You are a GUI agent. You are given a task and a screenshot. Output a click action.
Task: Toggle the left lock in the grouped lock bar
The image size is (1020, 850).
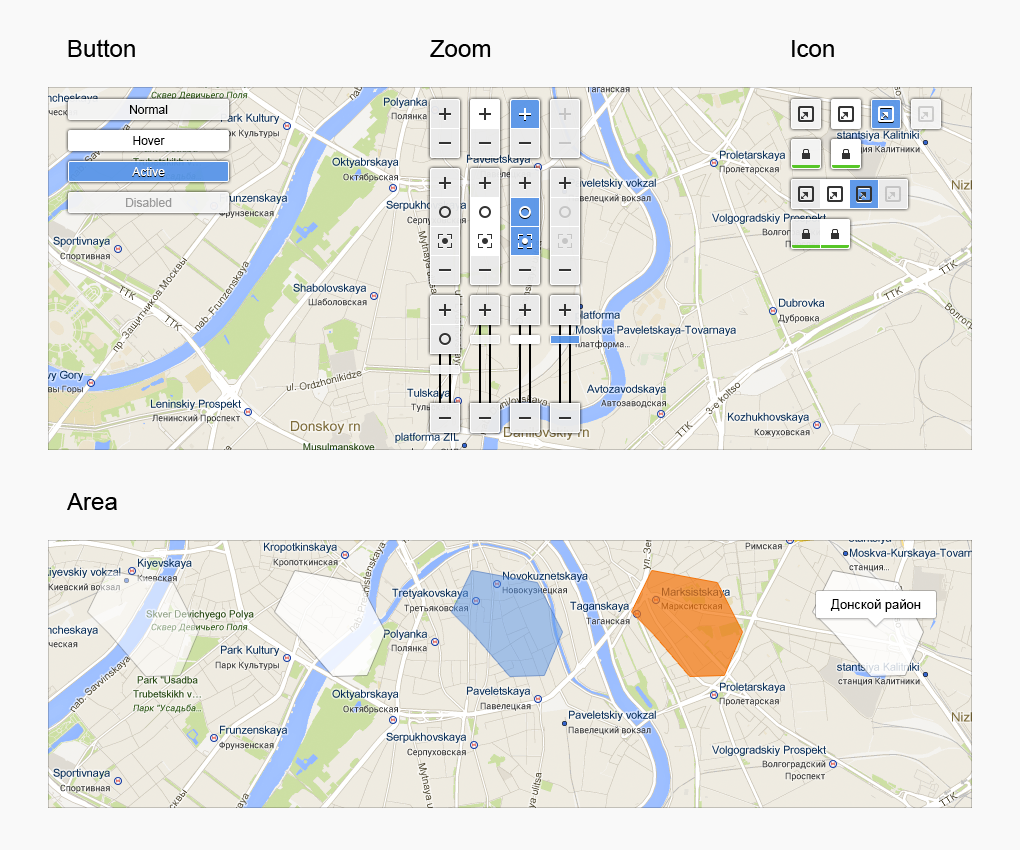tap(805, 234)
